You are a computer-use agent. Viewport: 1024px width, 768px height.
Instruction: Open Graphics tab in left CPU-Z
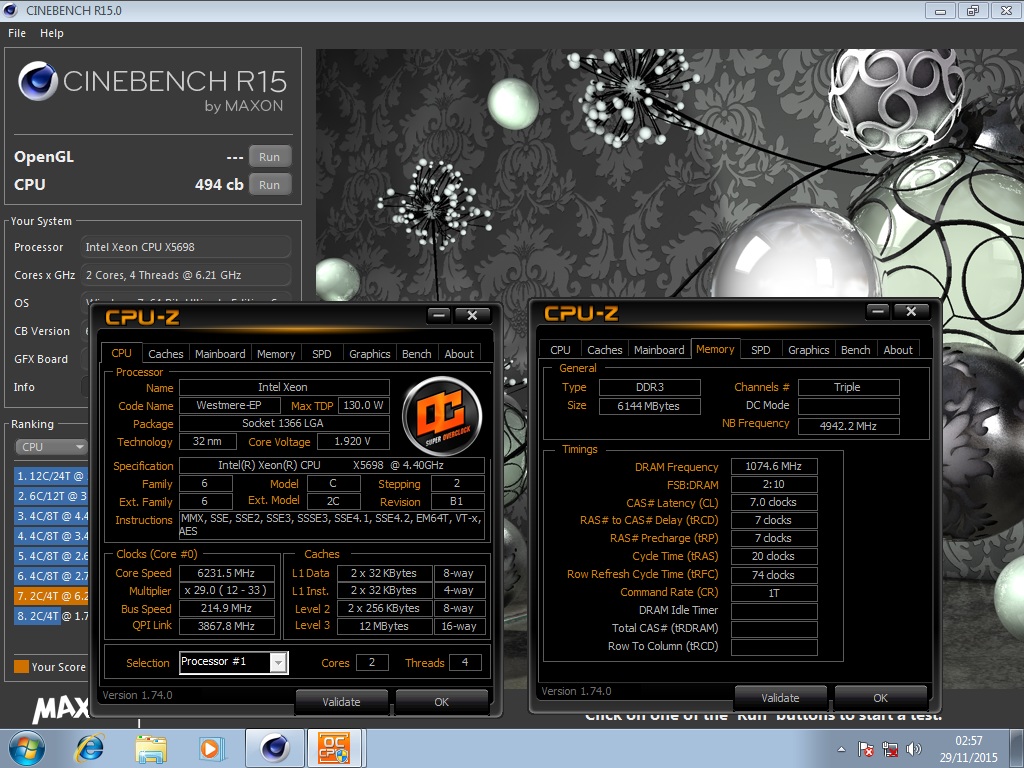point(370,354)
